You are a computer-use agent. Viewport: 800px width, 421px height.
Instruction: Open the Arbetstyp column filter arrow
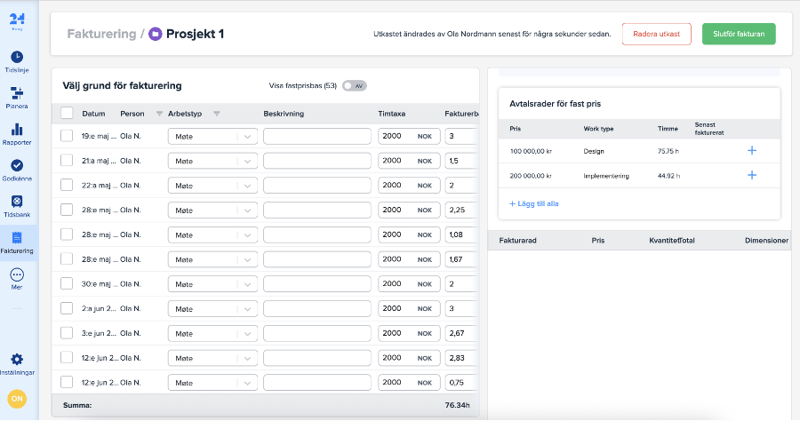tap(216, 114)
